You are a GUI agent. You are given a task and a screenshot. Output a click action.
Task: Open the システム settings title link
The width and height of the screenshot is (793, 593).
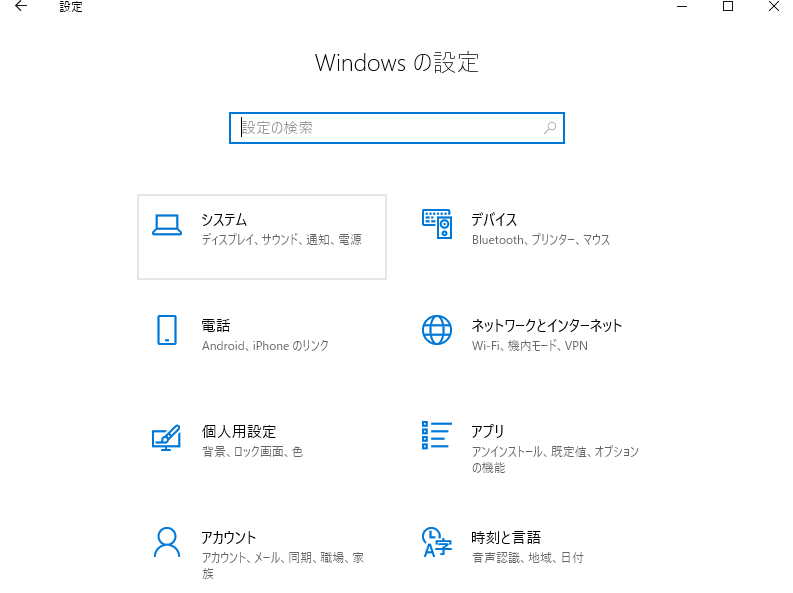point(224,220)
